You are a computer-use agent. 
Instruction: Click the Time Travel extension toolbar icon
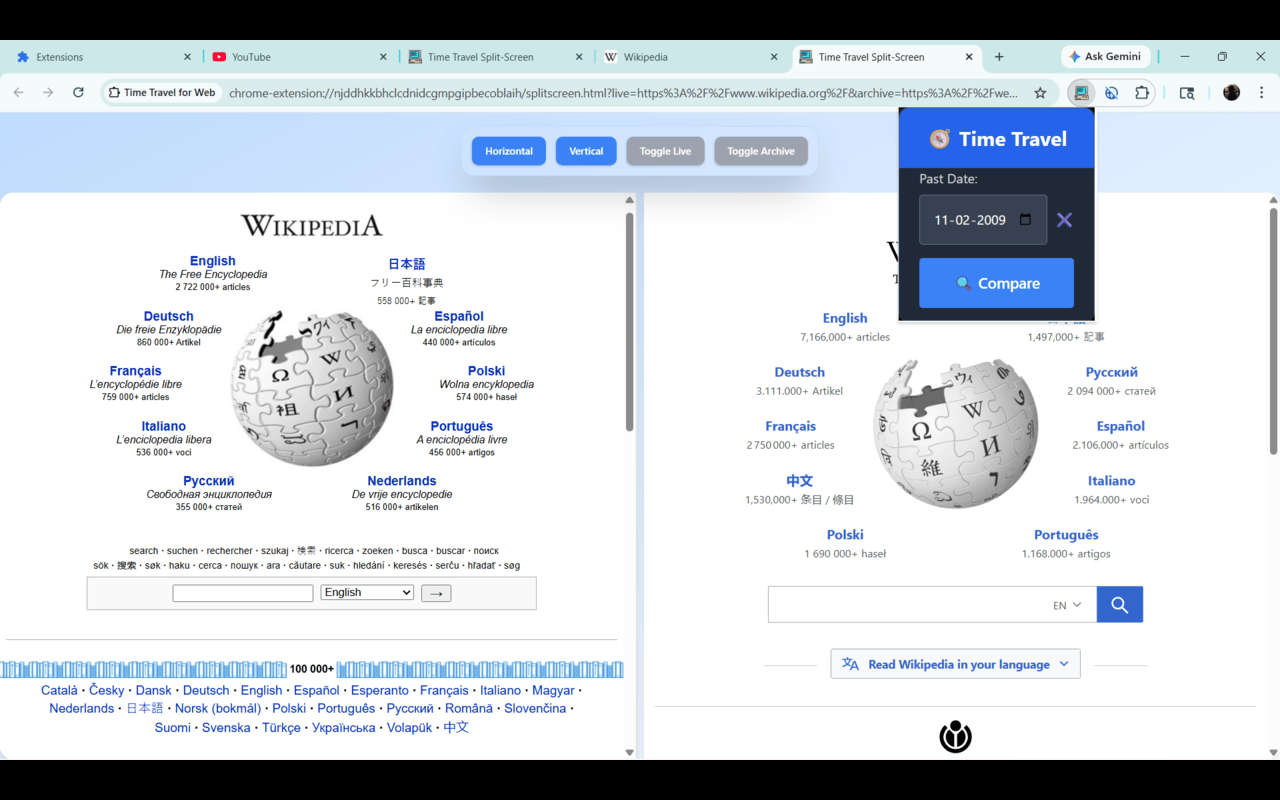pyautogui.click(x=1081, y=93)
